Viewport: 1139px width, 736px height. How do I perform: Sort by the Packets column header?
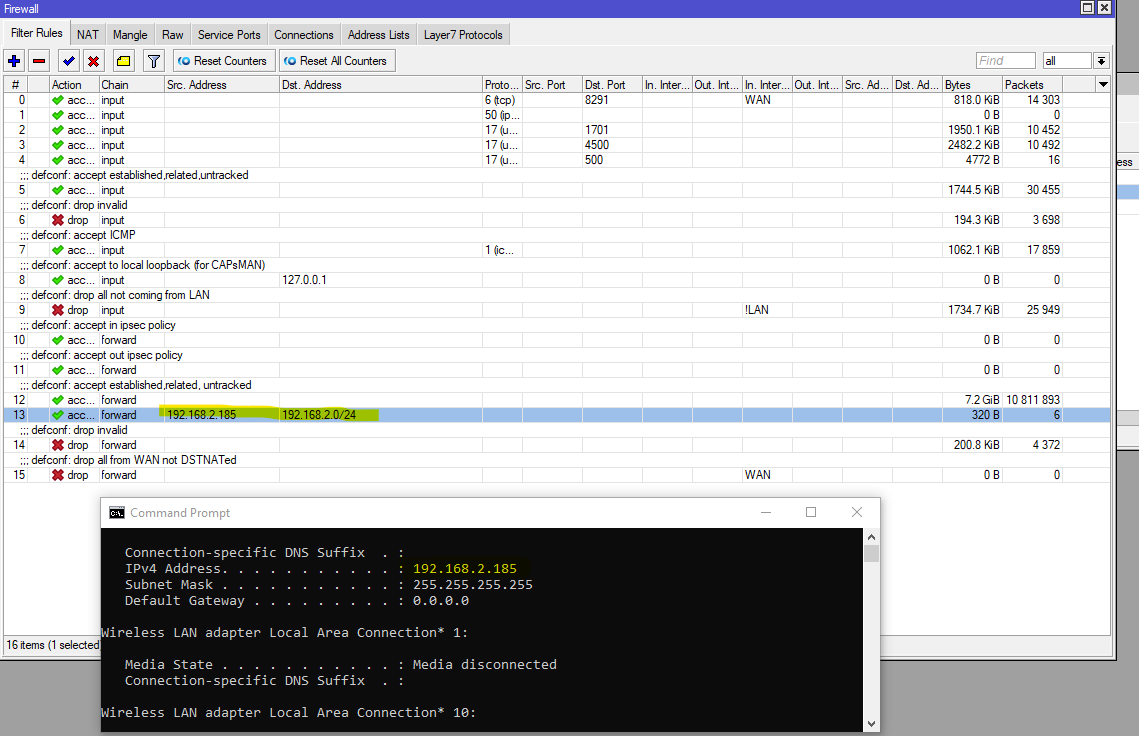click(x=1032, y=85)
